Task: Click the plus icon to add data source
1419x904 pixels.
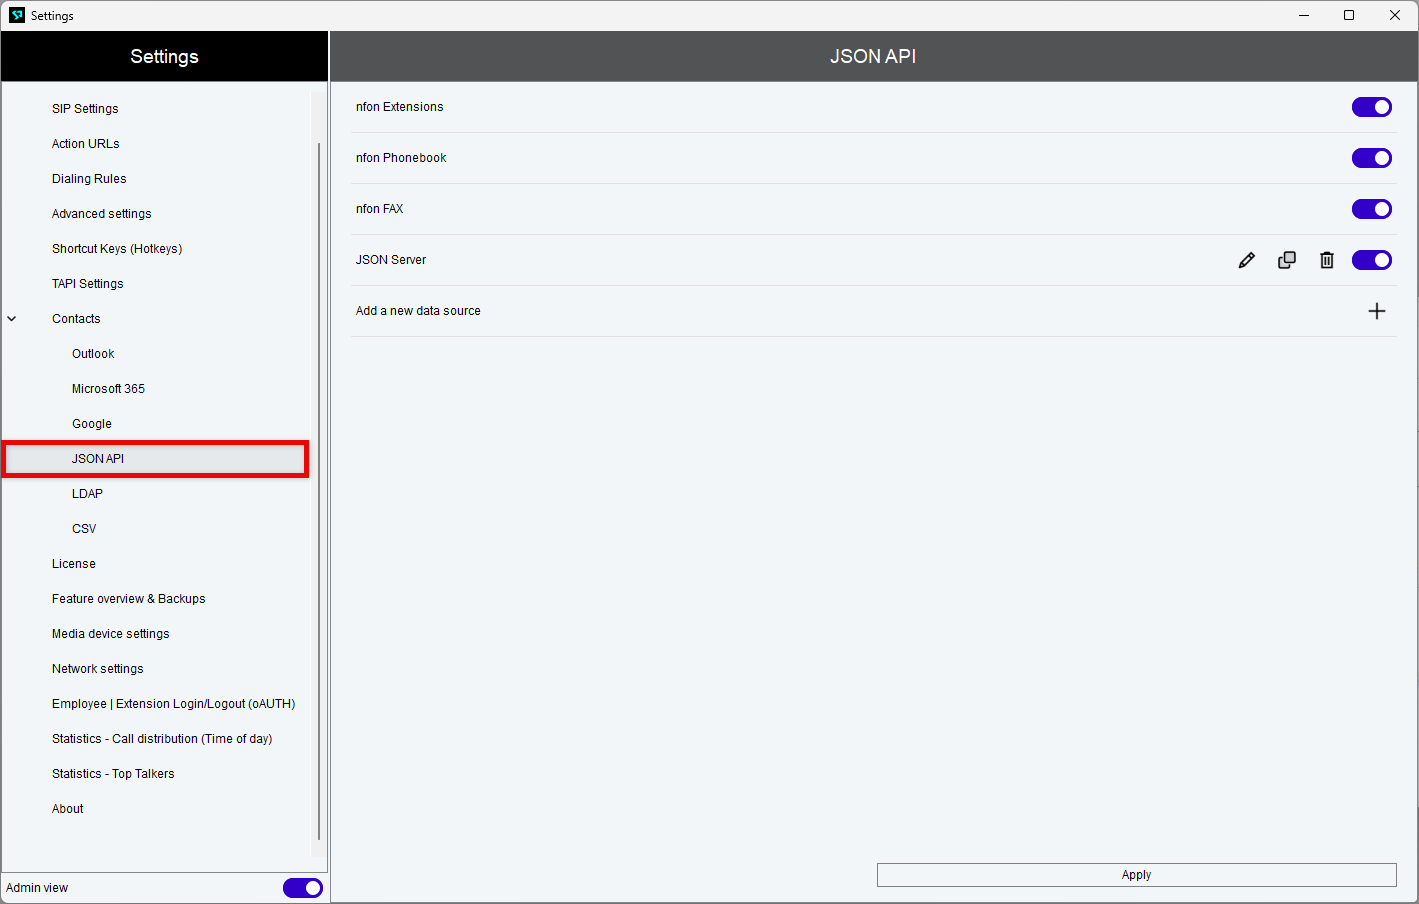Action: coord(1377,311)
